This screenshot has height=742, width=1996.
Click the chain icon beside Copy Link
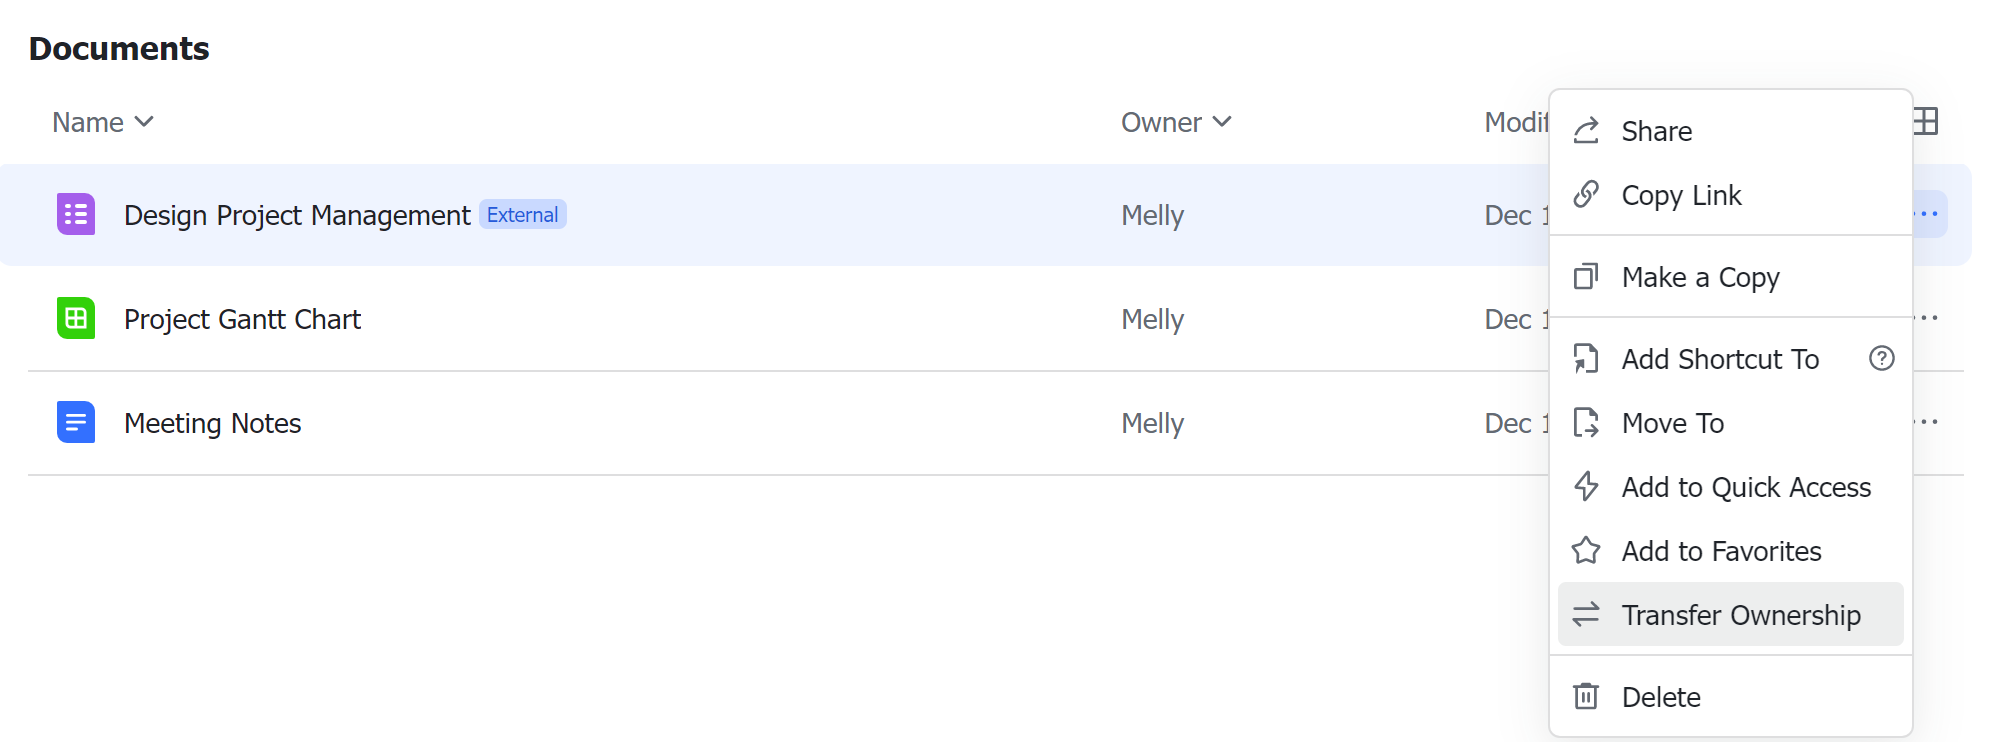(x=1586, y=194)
